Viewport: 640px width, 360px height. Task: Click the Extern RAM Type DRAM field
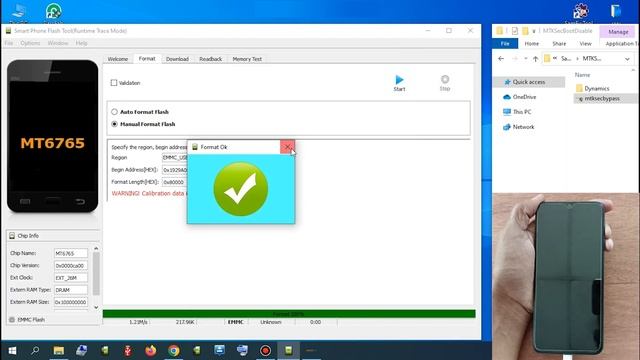click(x=71, y=290)
